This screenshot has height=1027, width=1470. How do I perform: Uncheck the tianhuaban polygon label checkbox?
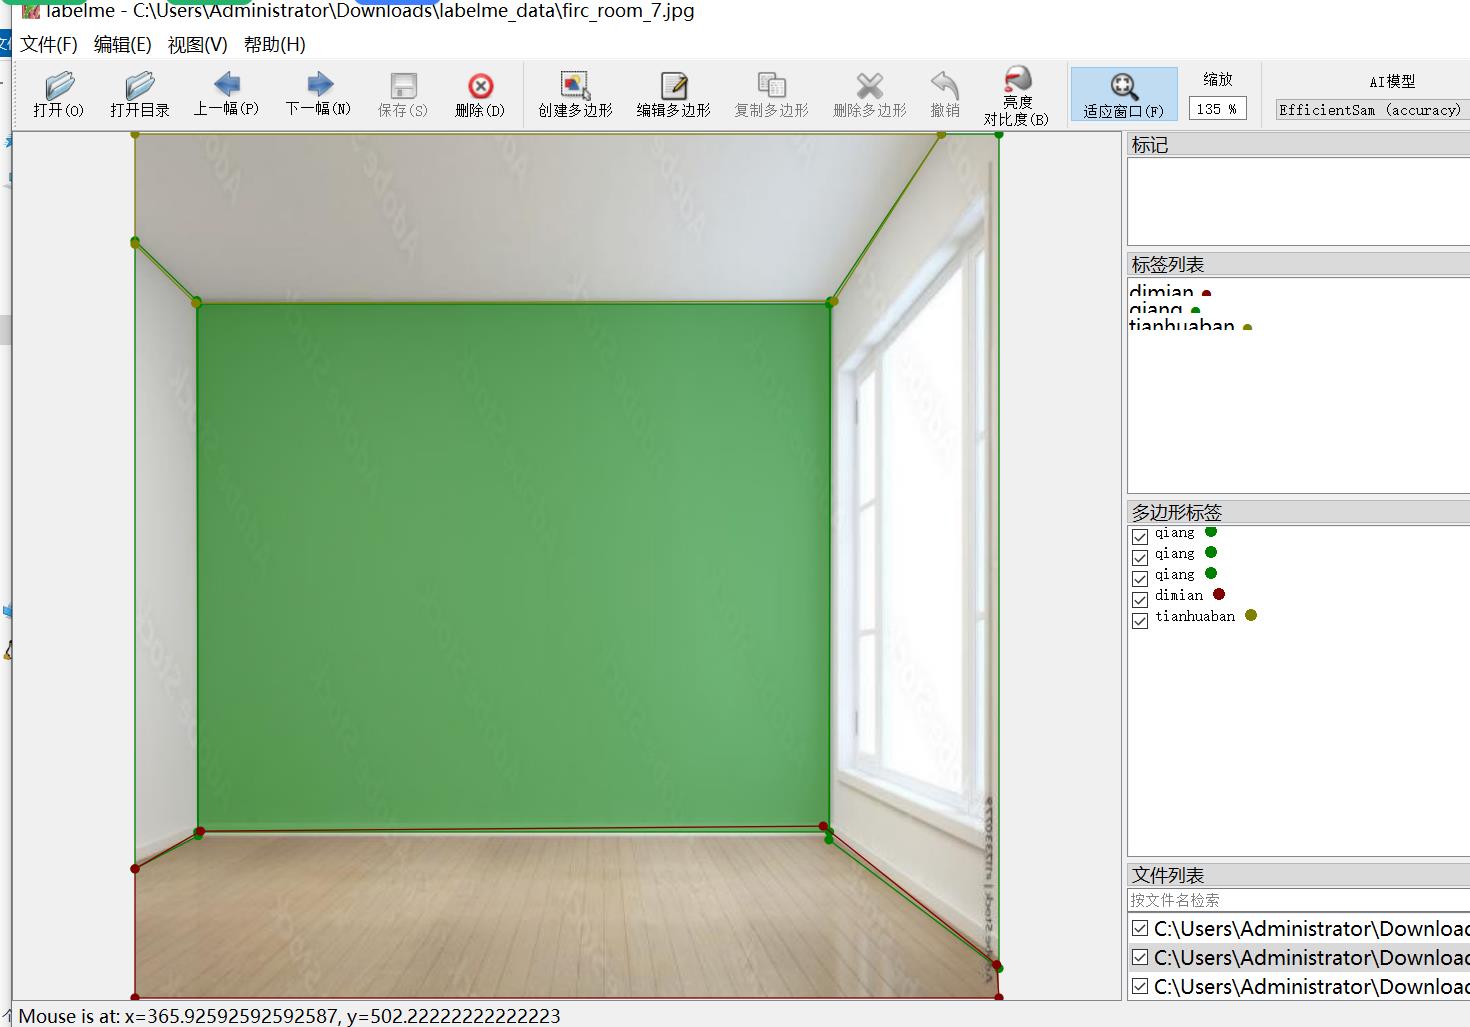click(1140, 621)
